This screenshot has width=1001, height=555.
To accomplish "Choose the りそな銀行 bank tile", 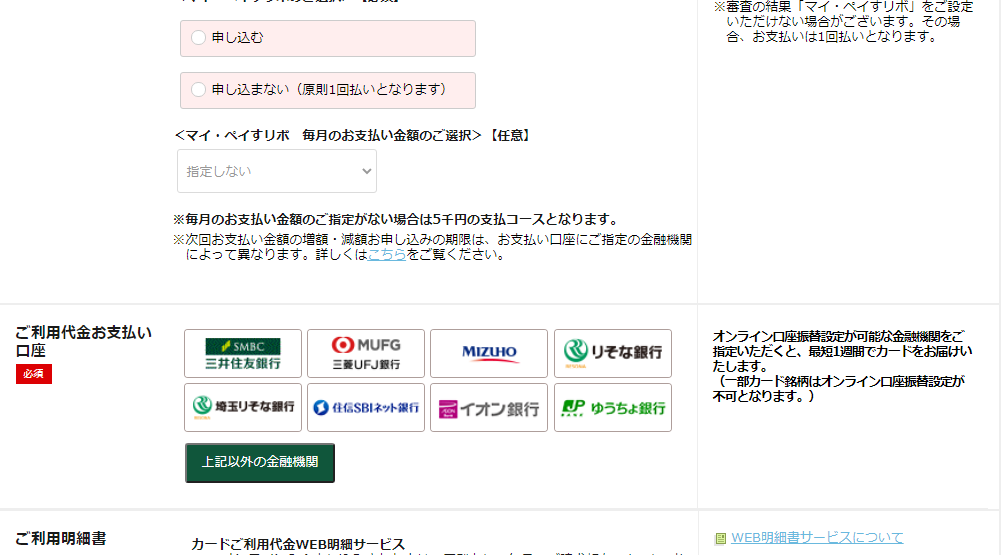I will pos(613,354).
